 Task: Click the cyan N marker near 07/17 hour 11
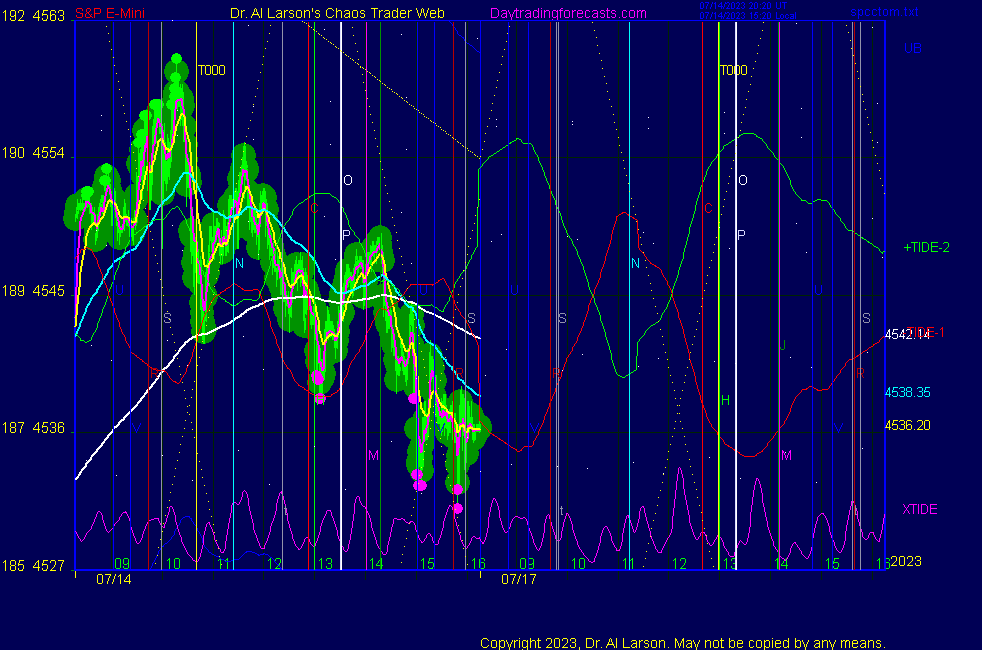click(x=635, y=263)
